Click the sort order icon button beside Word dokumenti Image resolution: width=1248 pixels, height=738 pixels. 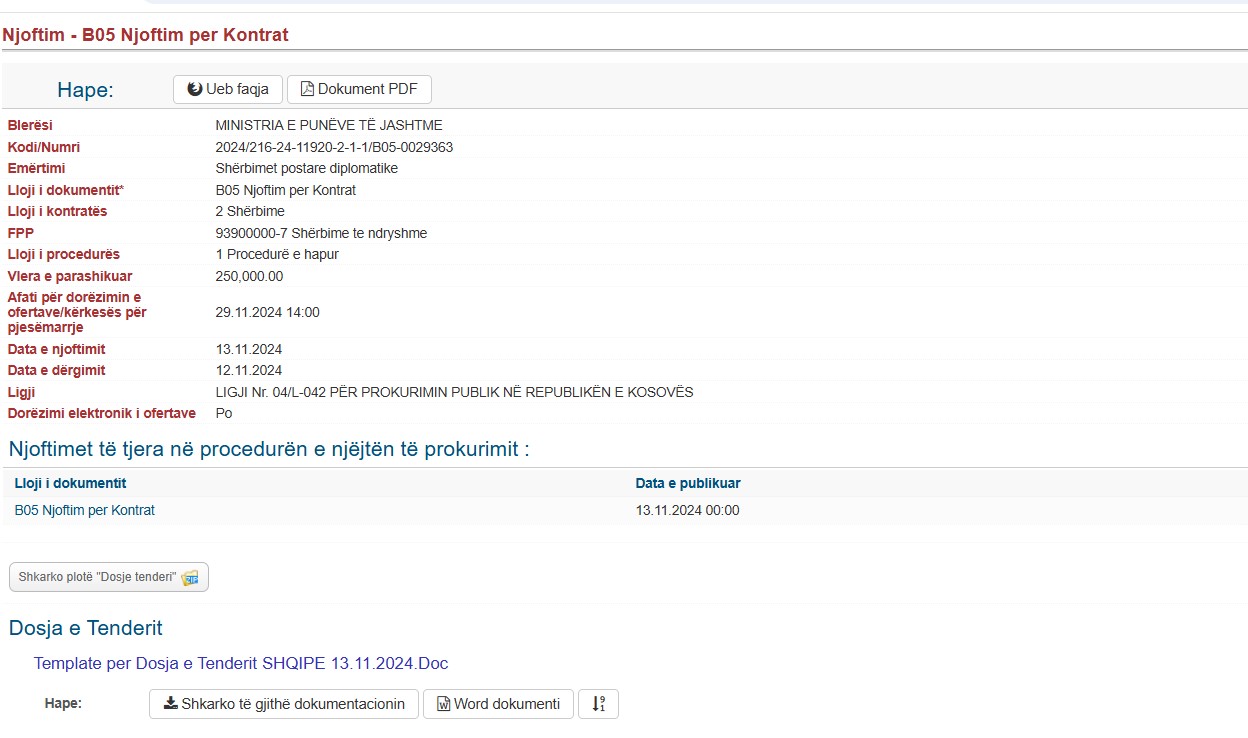598,704
